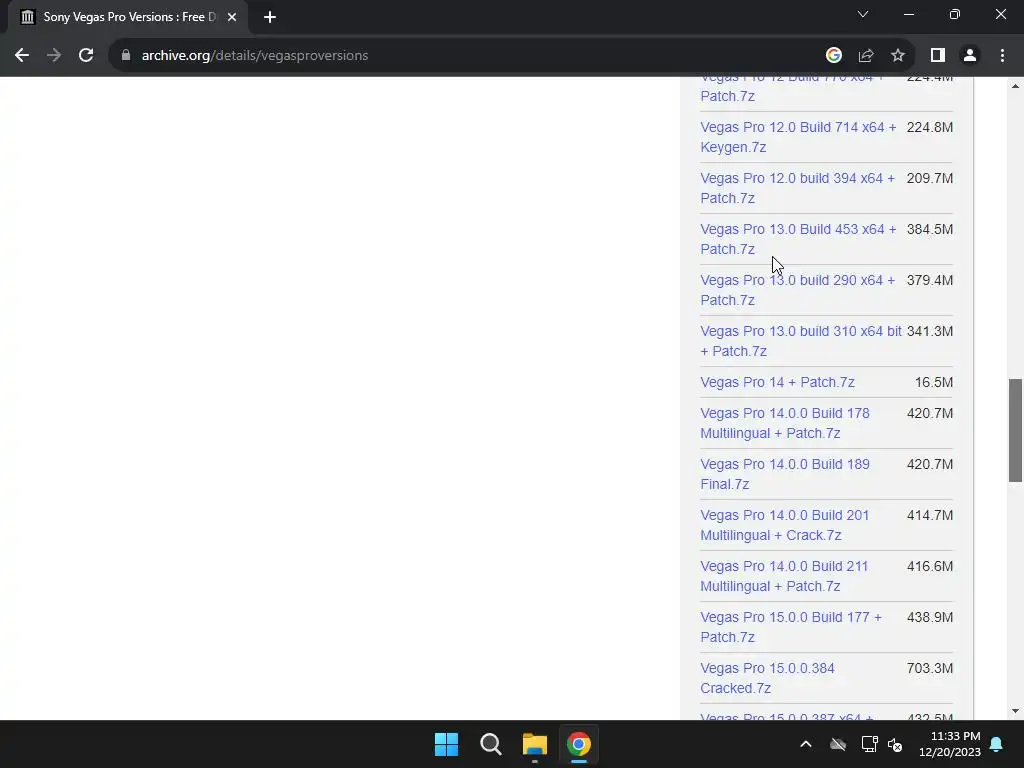
Task: Open Vegas Pro 15.0.0 Build 177 + Patch.7z
Action: (791, 627)
